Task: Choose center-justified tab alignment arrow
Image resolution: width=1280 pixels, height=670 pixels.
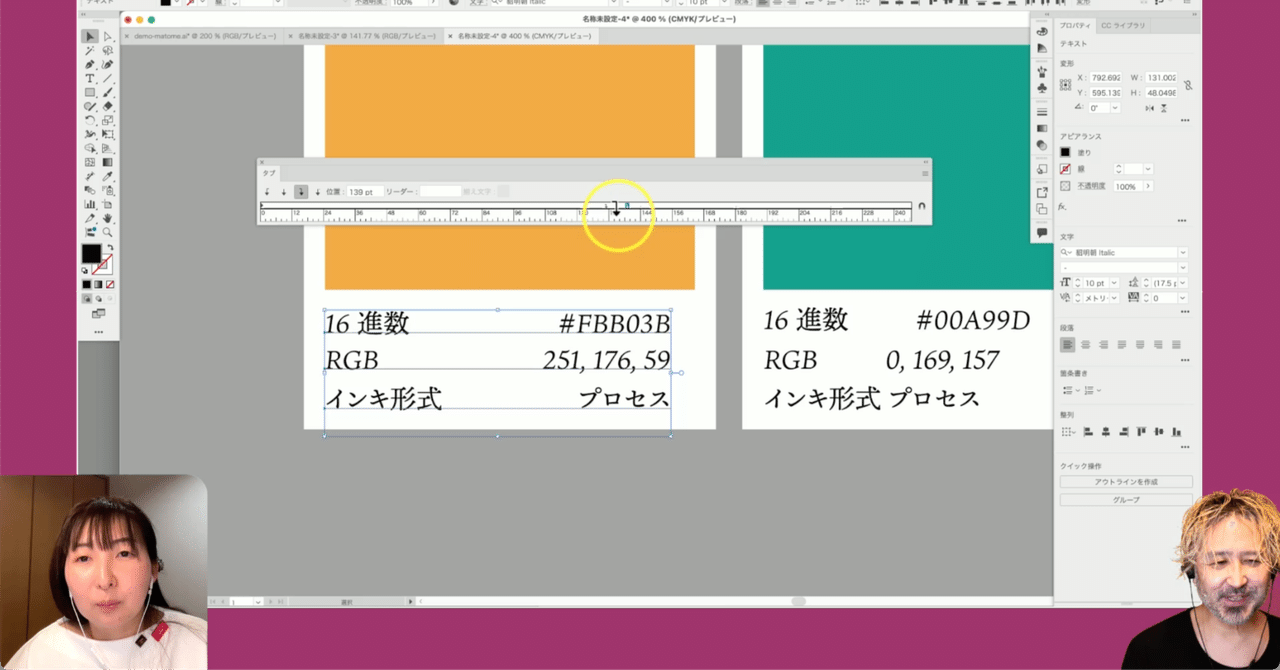Action: 284,191
